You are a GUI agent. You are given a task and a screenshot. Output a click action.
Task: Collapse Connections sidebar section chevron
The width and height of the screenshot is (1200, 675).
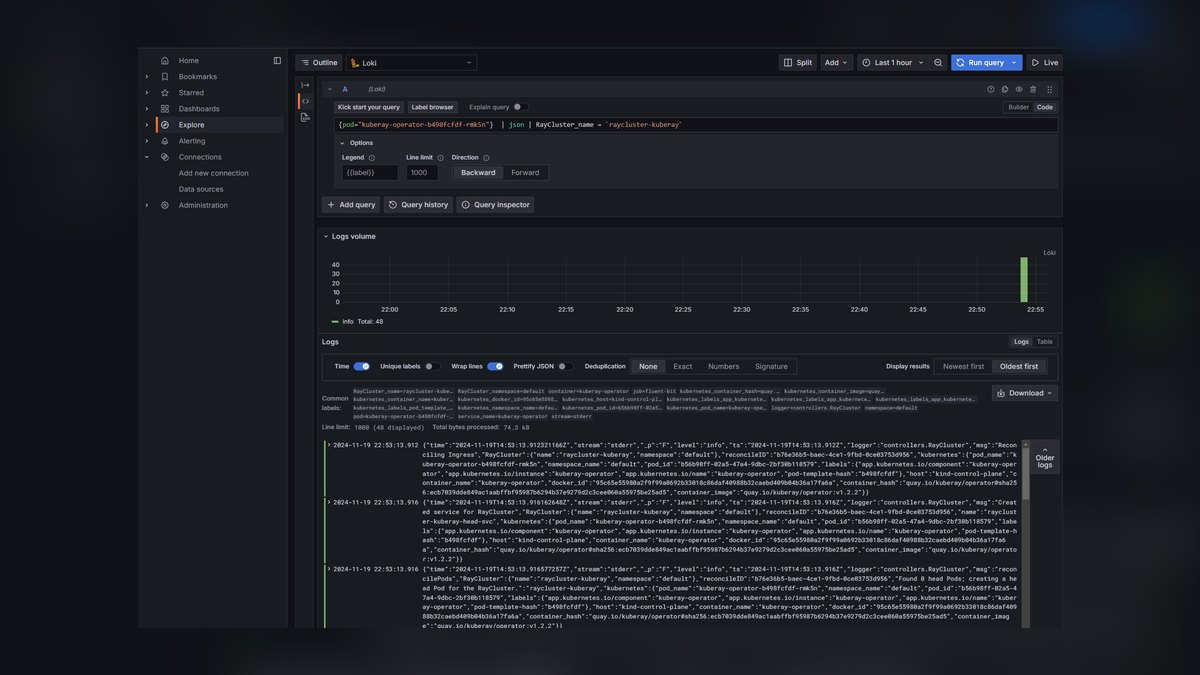click(147, 157)
